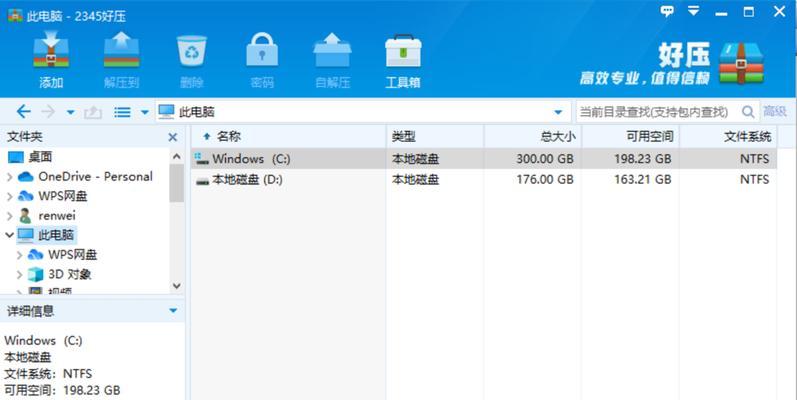The image size is (797, 400).
Task: Click the 桌面 desktop icon in tree
Action: (x=16, y=157)
